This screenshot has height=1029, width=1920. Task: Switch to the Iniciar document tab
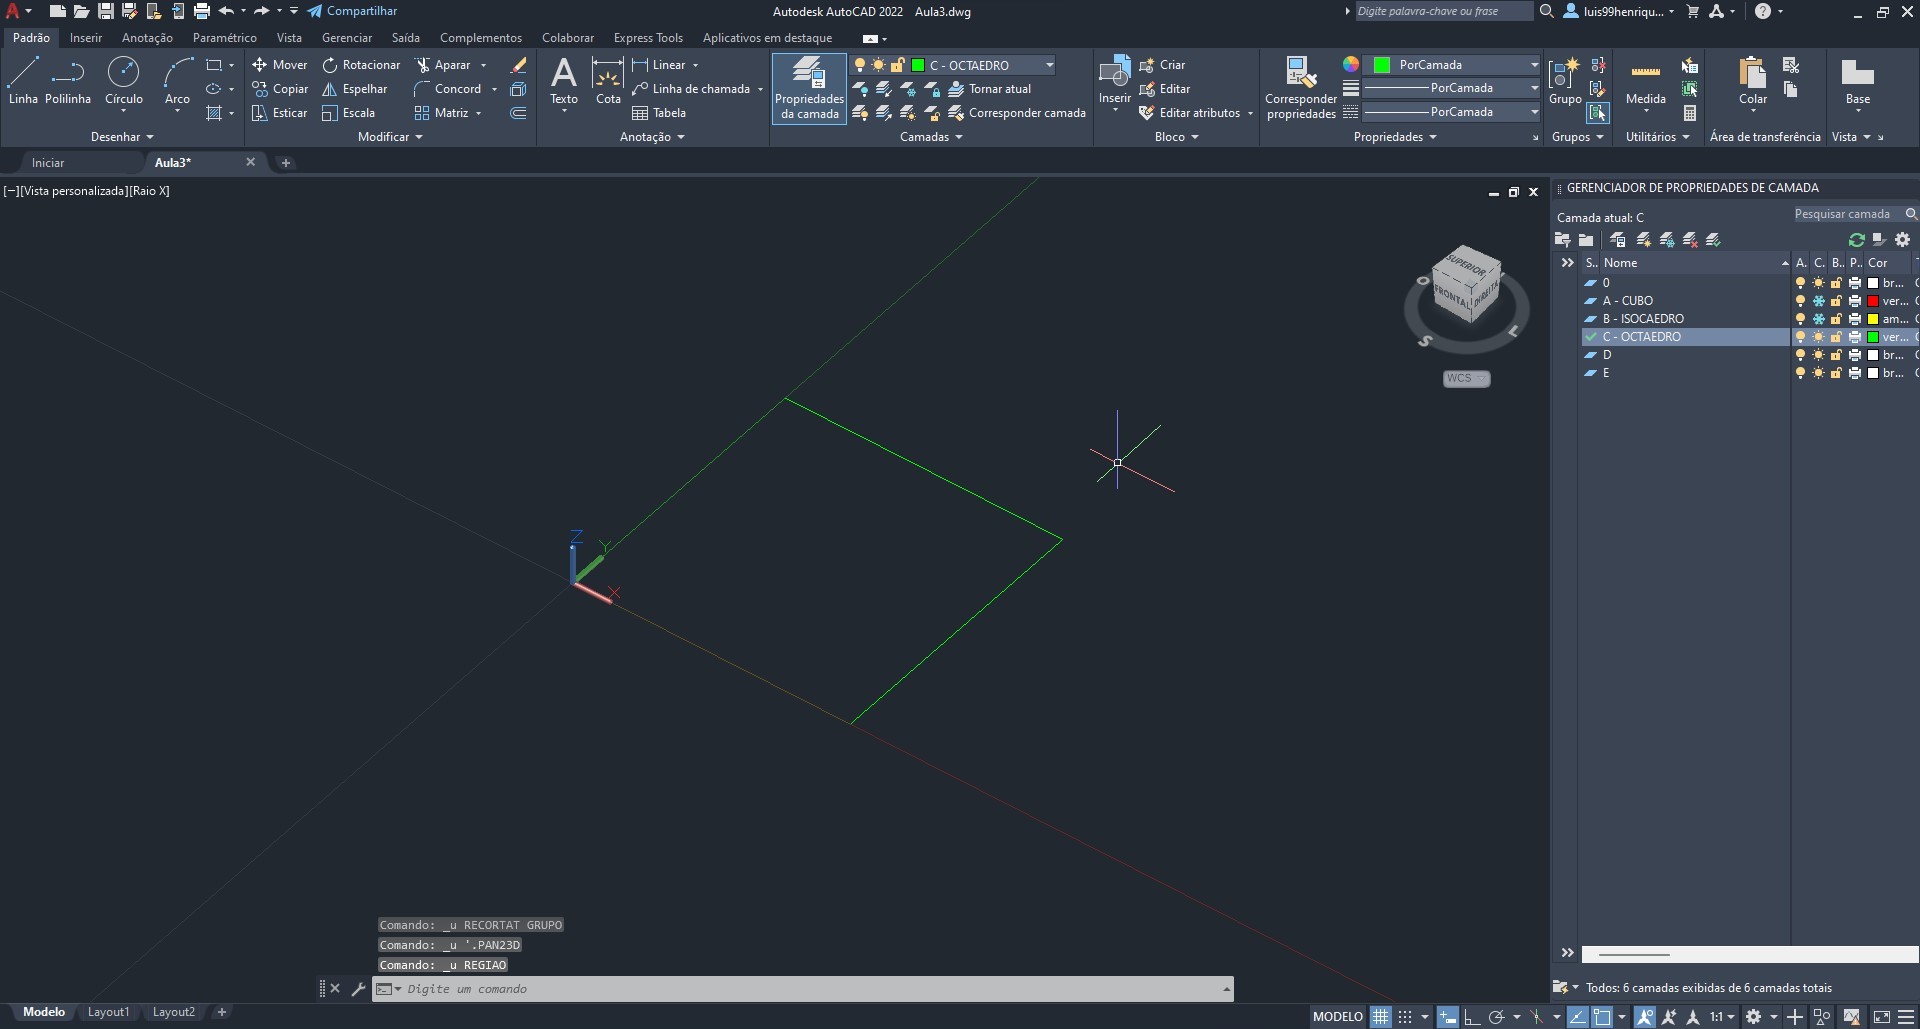(x=47, y=162)
